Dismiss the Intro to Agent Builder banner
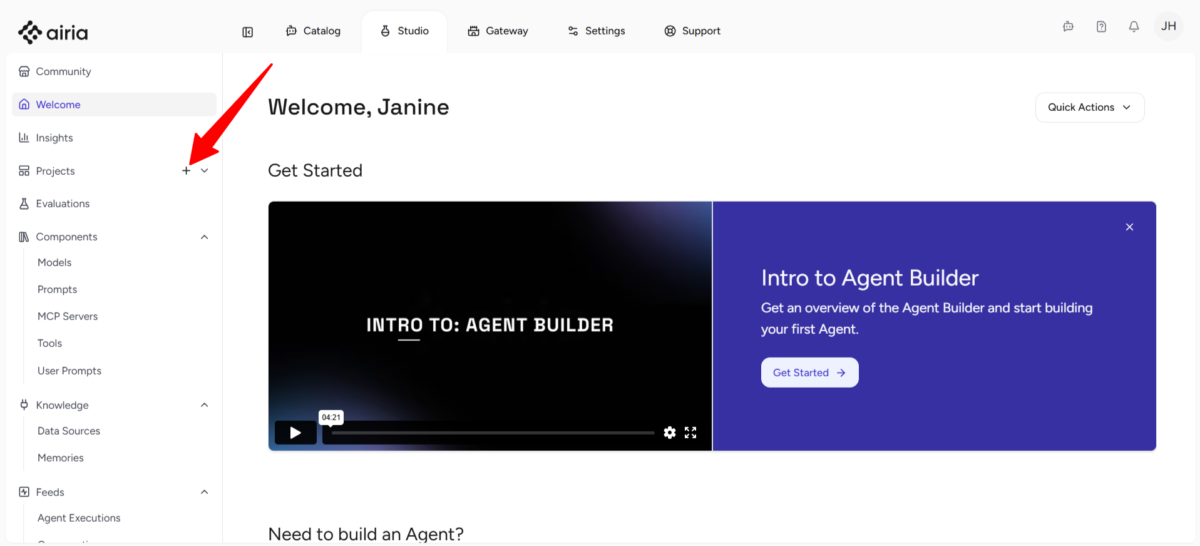The width and height of the screenshot is (1200, 546). tap(1129, 227)
